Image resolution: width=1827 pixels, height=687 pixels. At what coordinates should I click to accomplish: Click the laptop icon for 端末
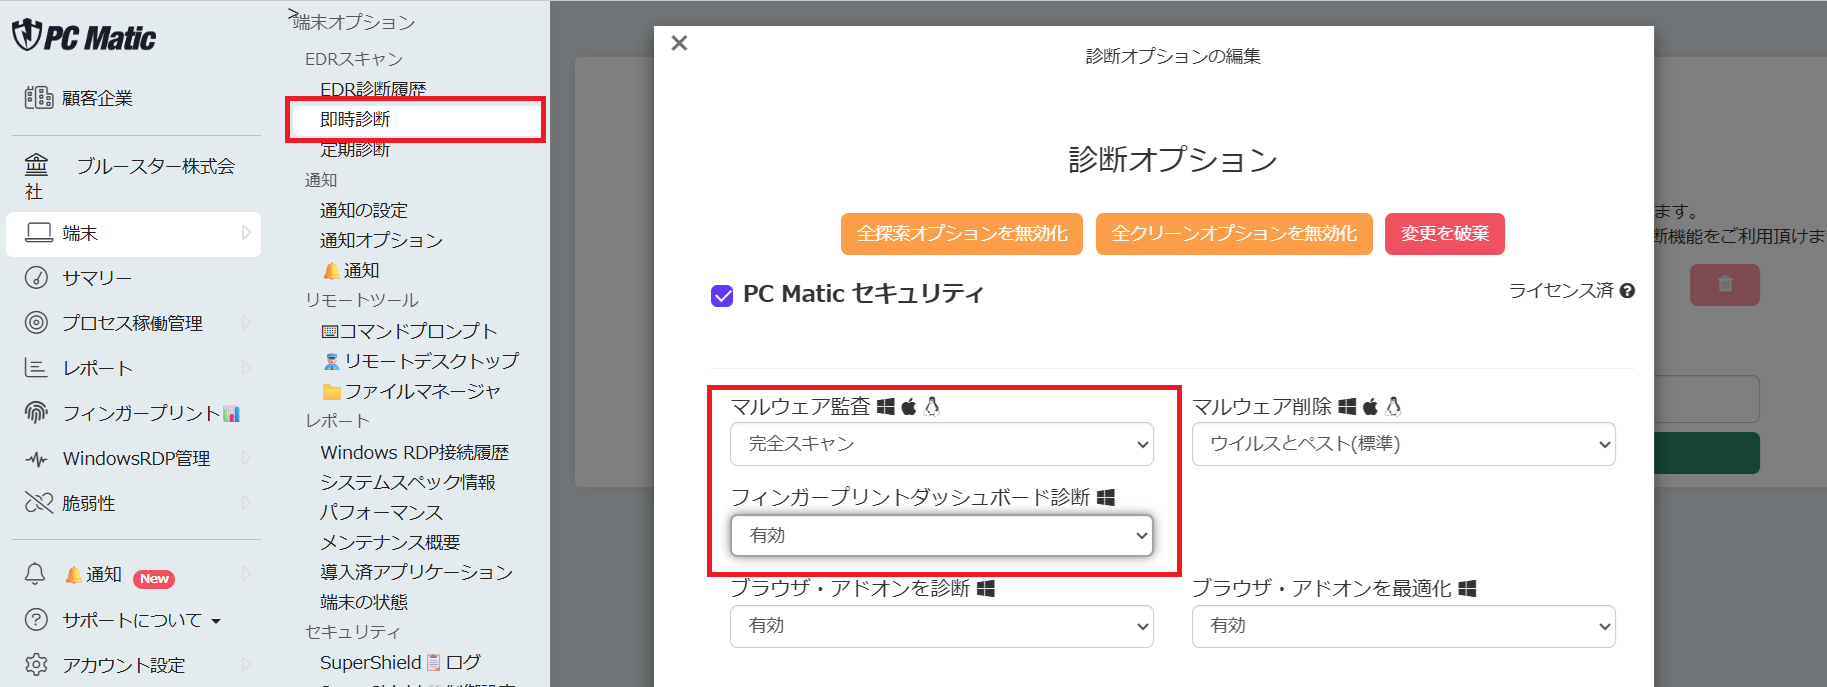[x=39, y=233]
